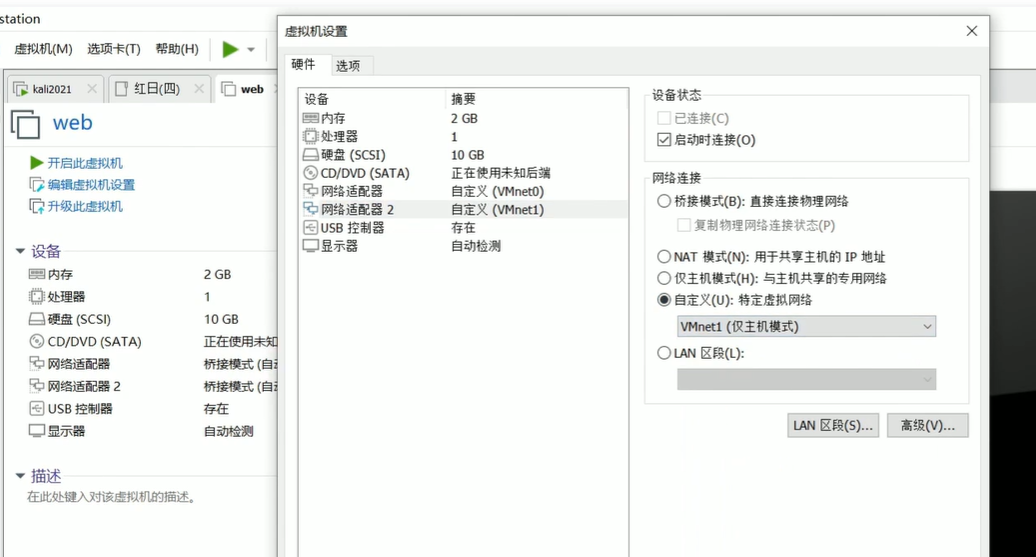Click the 高级(V)... button

tap(927, 426)
